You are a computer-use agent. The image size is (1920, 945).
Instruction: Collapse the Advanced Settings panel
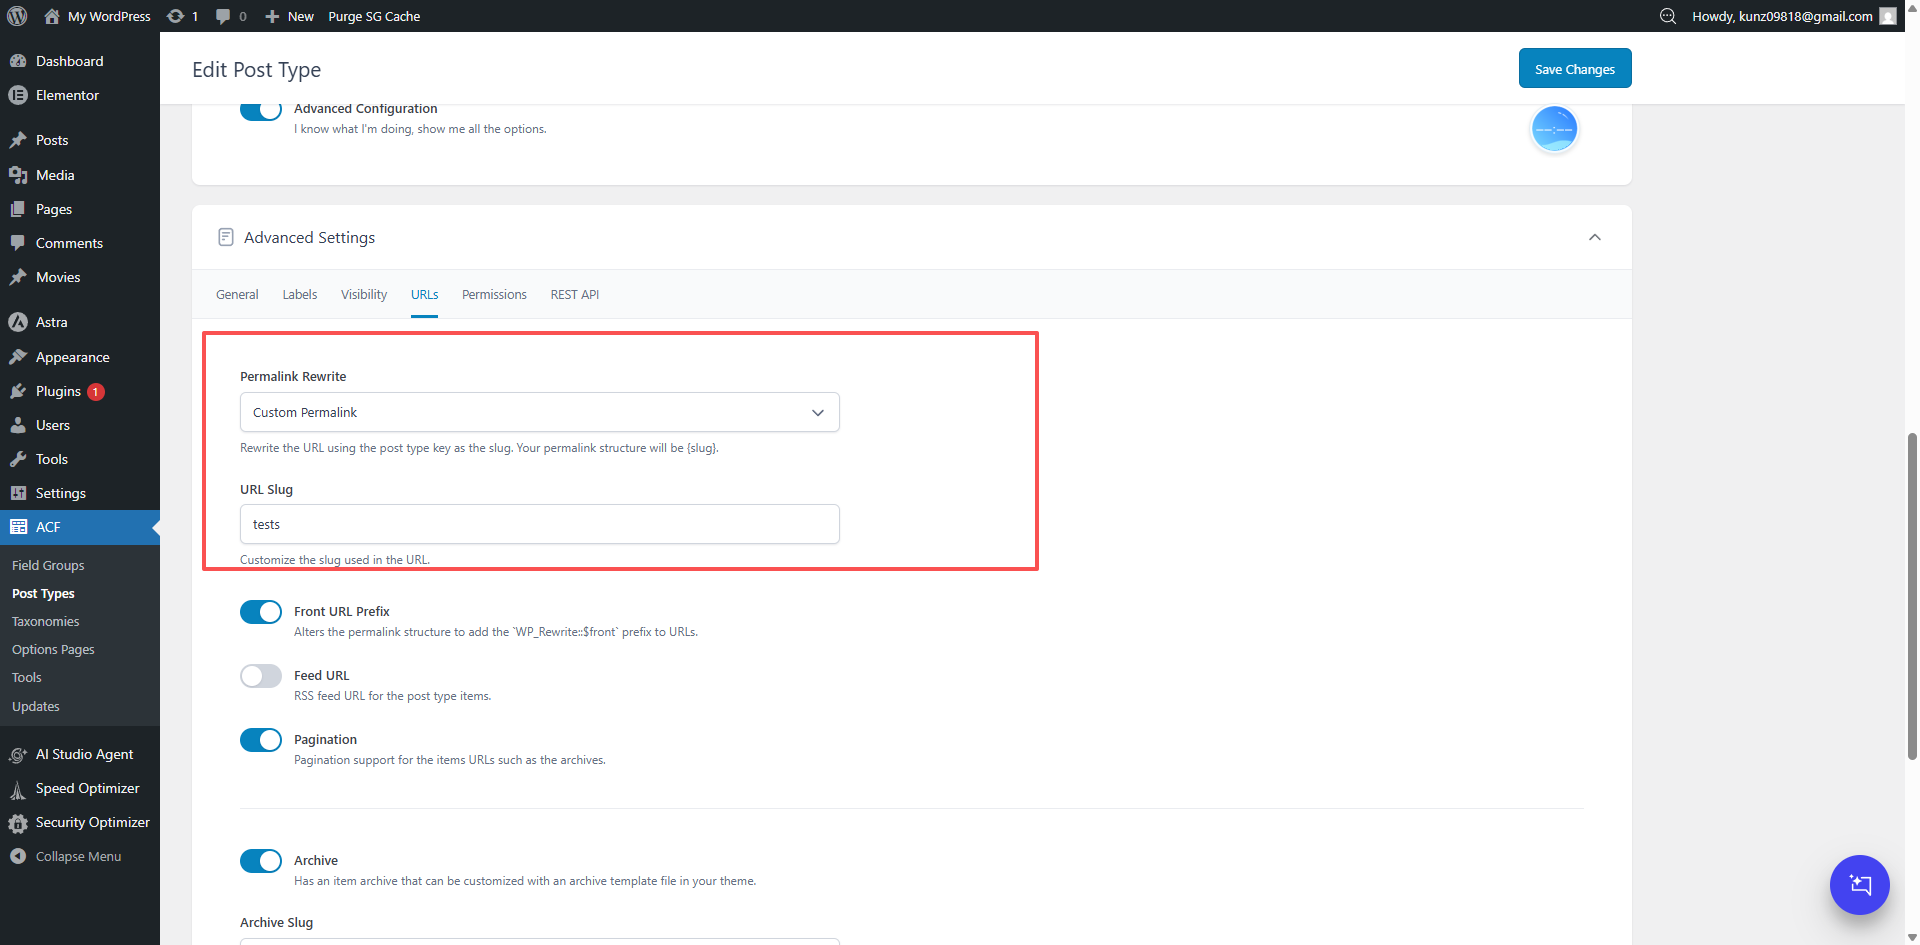(x=1594, y=237)
